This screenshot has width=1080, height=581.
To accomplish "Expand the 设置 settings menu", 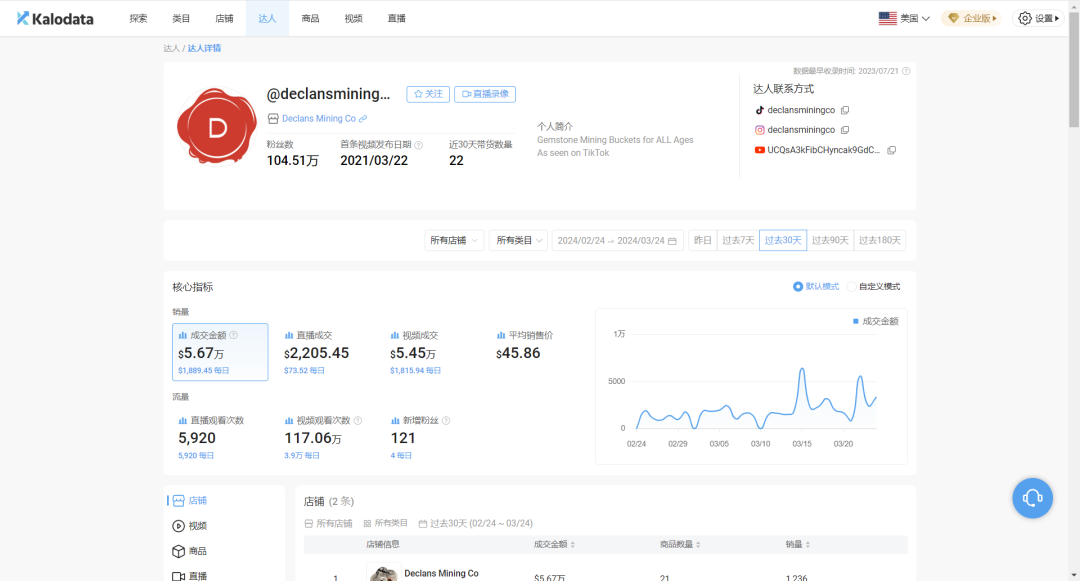I will coord(1039,19).
